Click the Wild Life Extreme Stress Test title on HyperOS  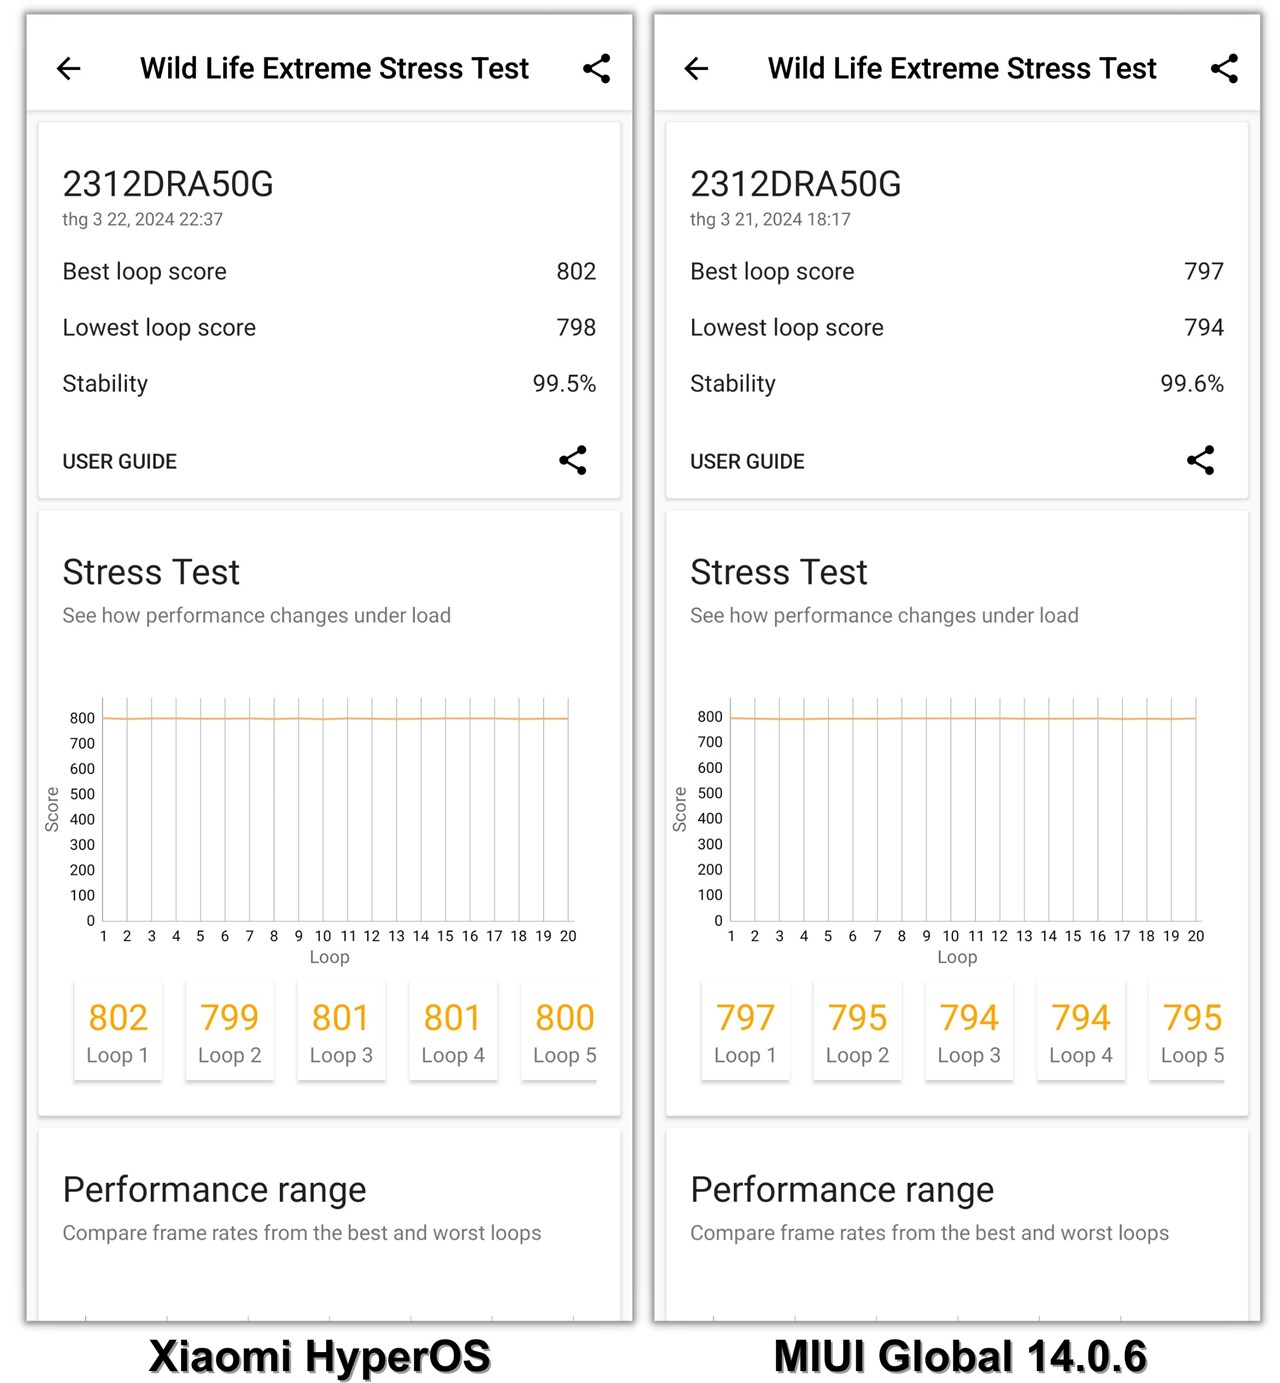click(334, 68)
